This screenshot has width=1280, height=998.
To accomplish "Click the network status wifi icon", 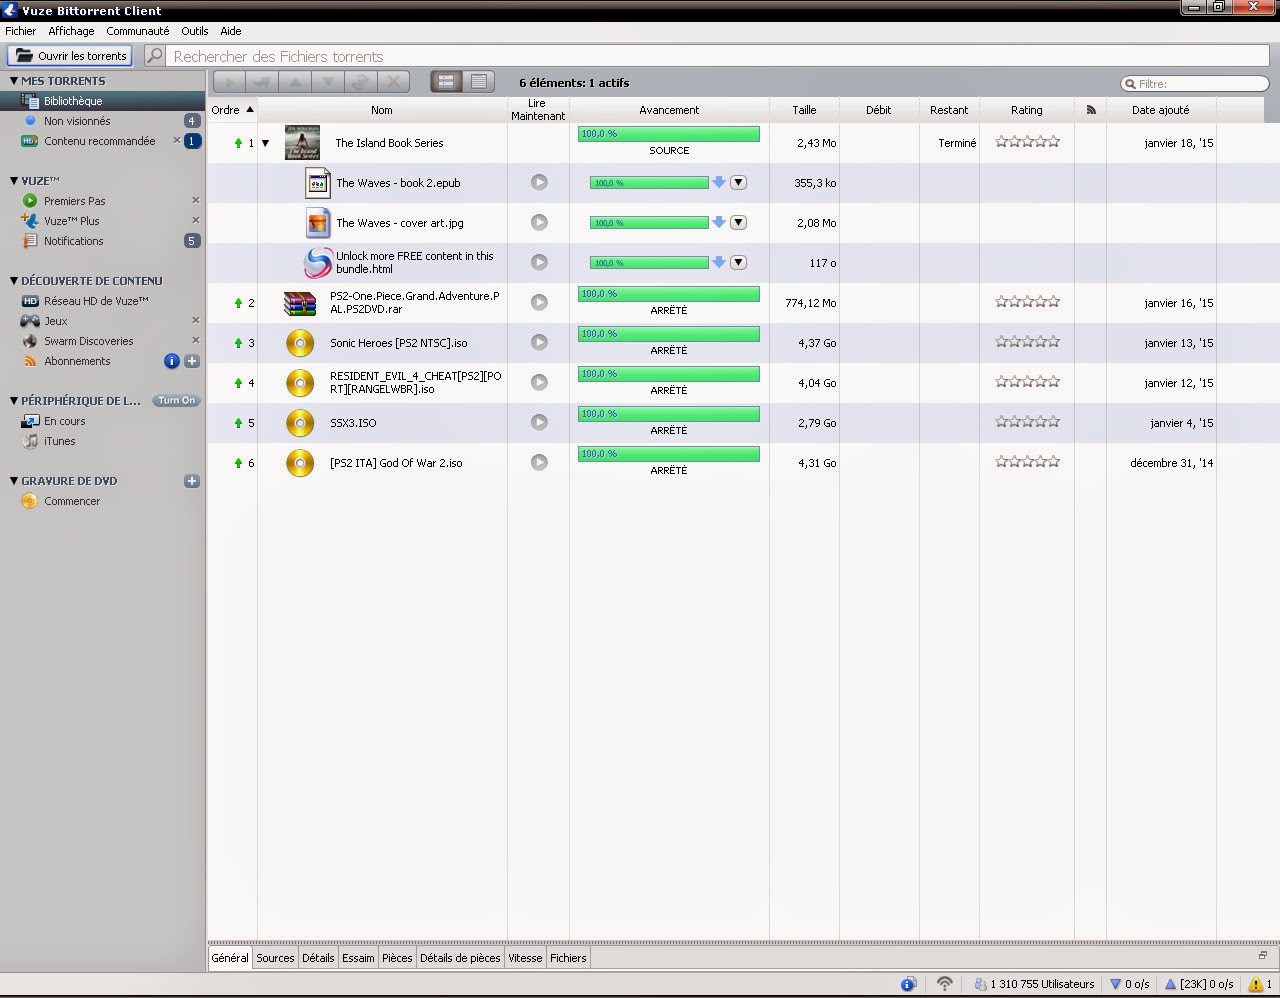I will click(x=944, y=984).
